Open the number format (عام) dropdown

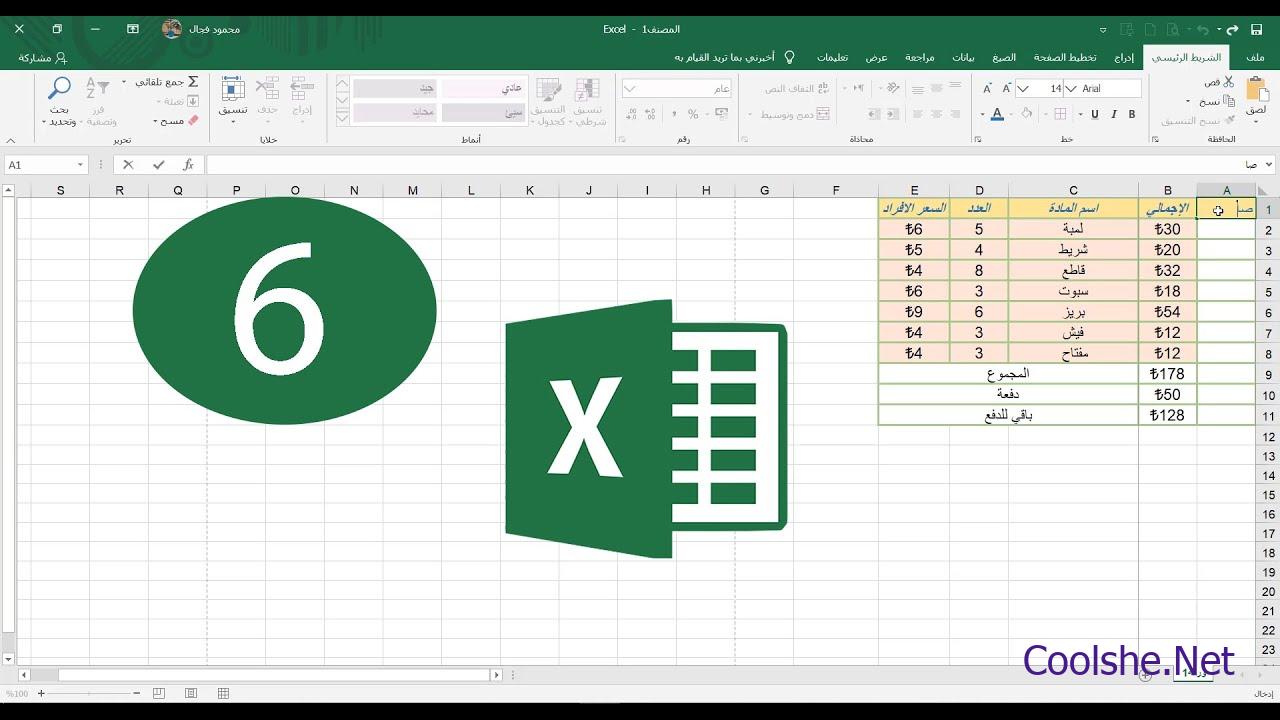pos(630,89)
